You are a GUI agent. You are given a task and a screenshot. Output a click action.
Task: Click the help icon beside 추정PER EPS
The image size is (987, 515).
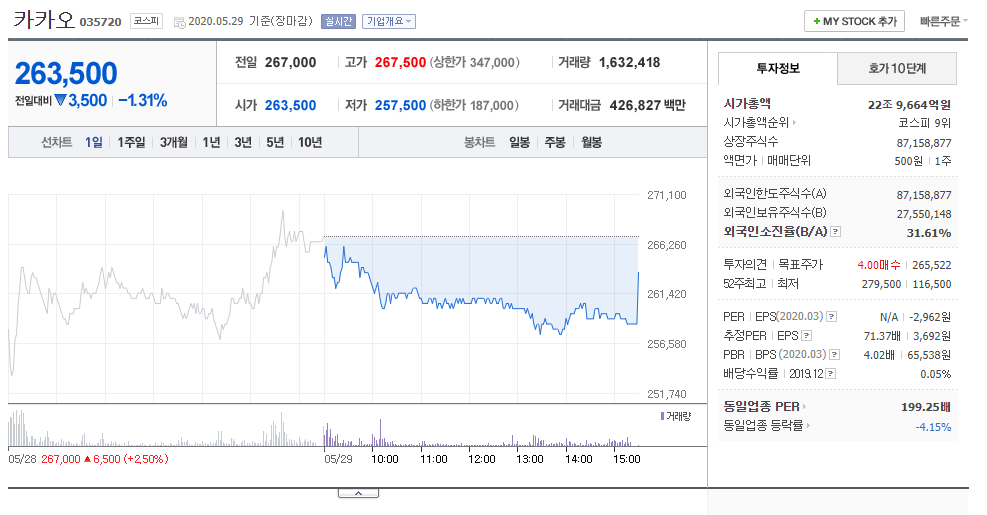pyautogui.click(x=806, y=336)
